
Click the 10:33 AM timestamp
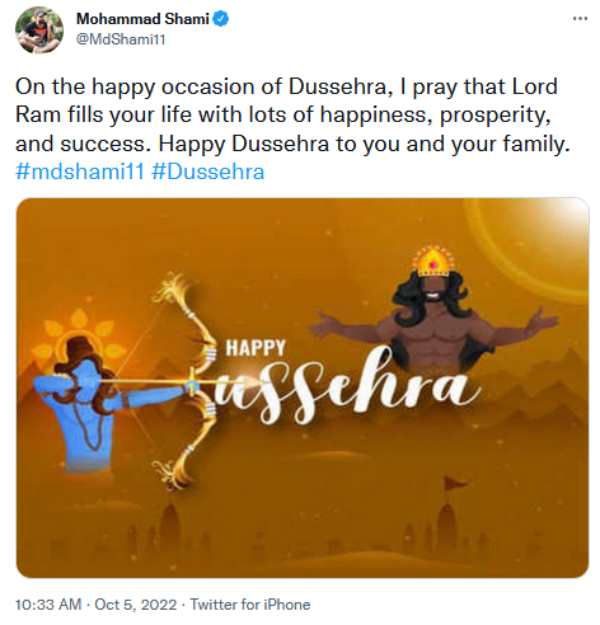pyautogui.click(x=48, y=605)
